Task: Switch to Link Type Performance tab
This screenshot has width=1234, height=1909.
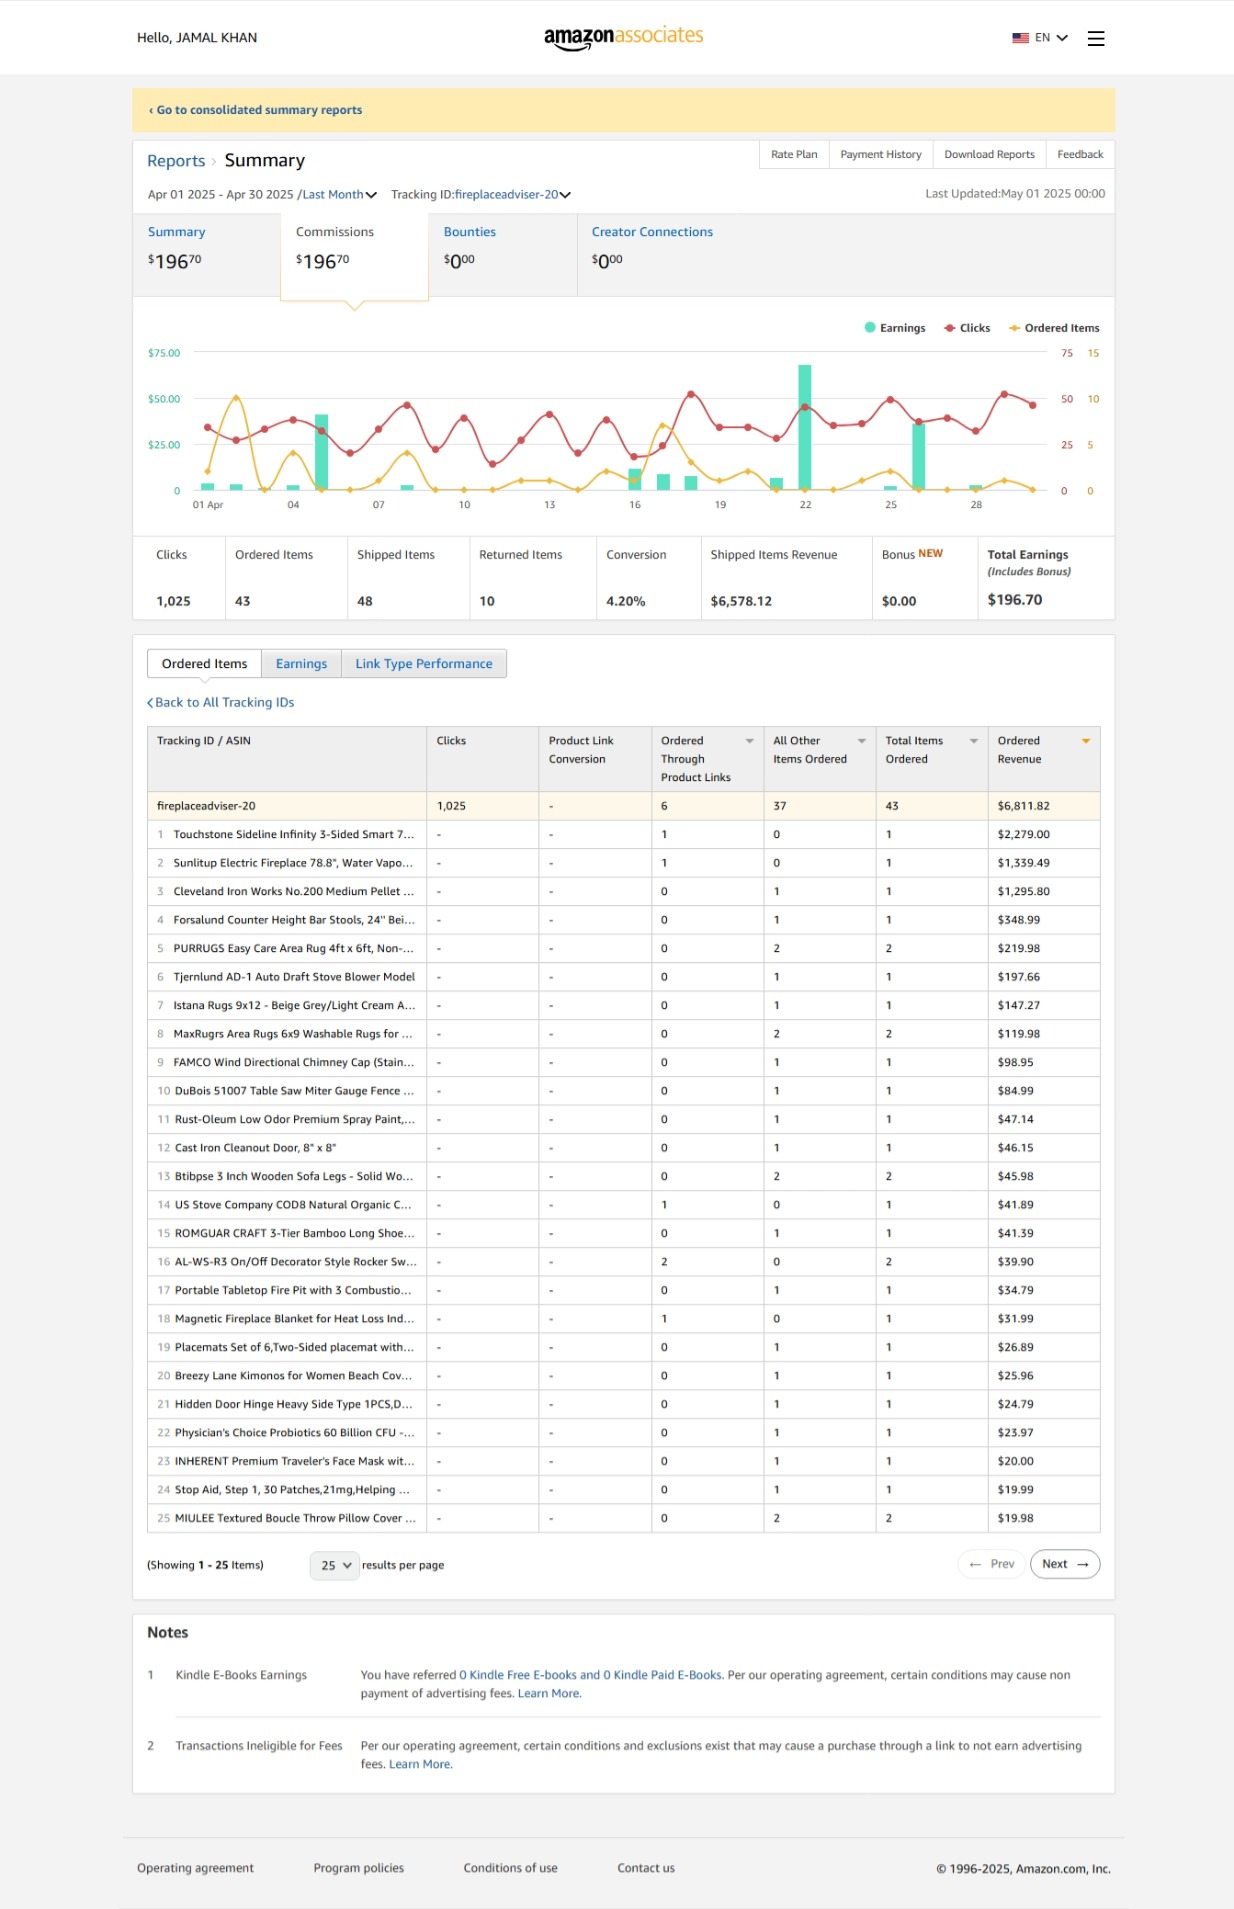Action: pyautogui.click(x=424, y=663)
